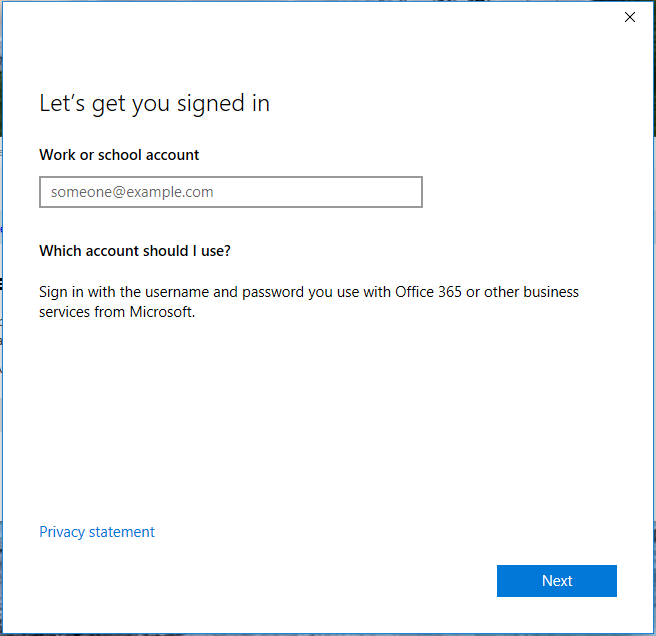The width and height of the screenshot is (656, 636).
Task: Click the words "Sign in" starting the description
Action: tap(61, 292)
